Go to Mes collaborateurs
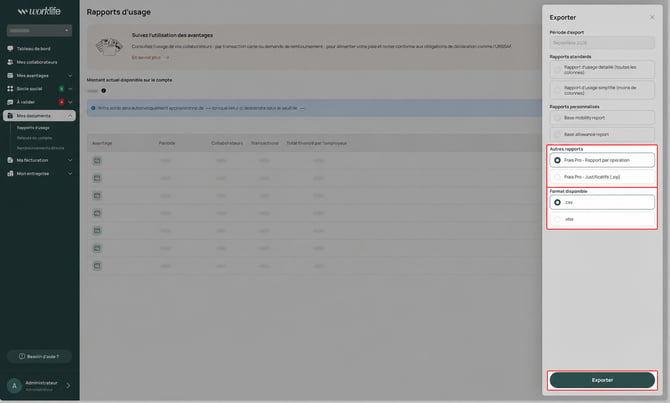670x403 pixels. pos(39,62)
